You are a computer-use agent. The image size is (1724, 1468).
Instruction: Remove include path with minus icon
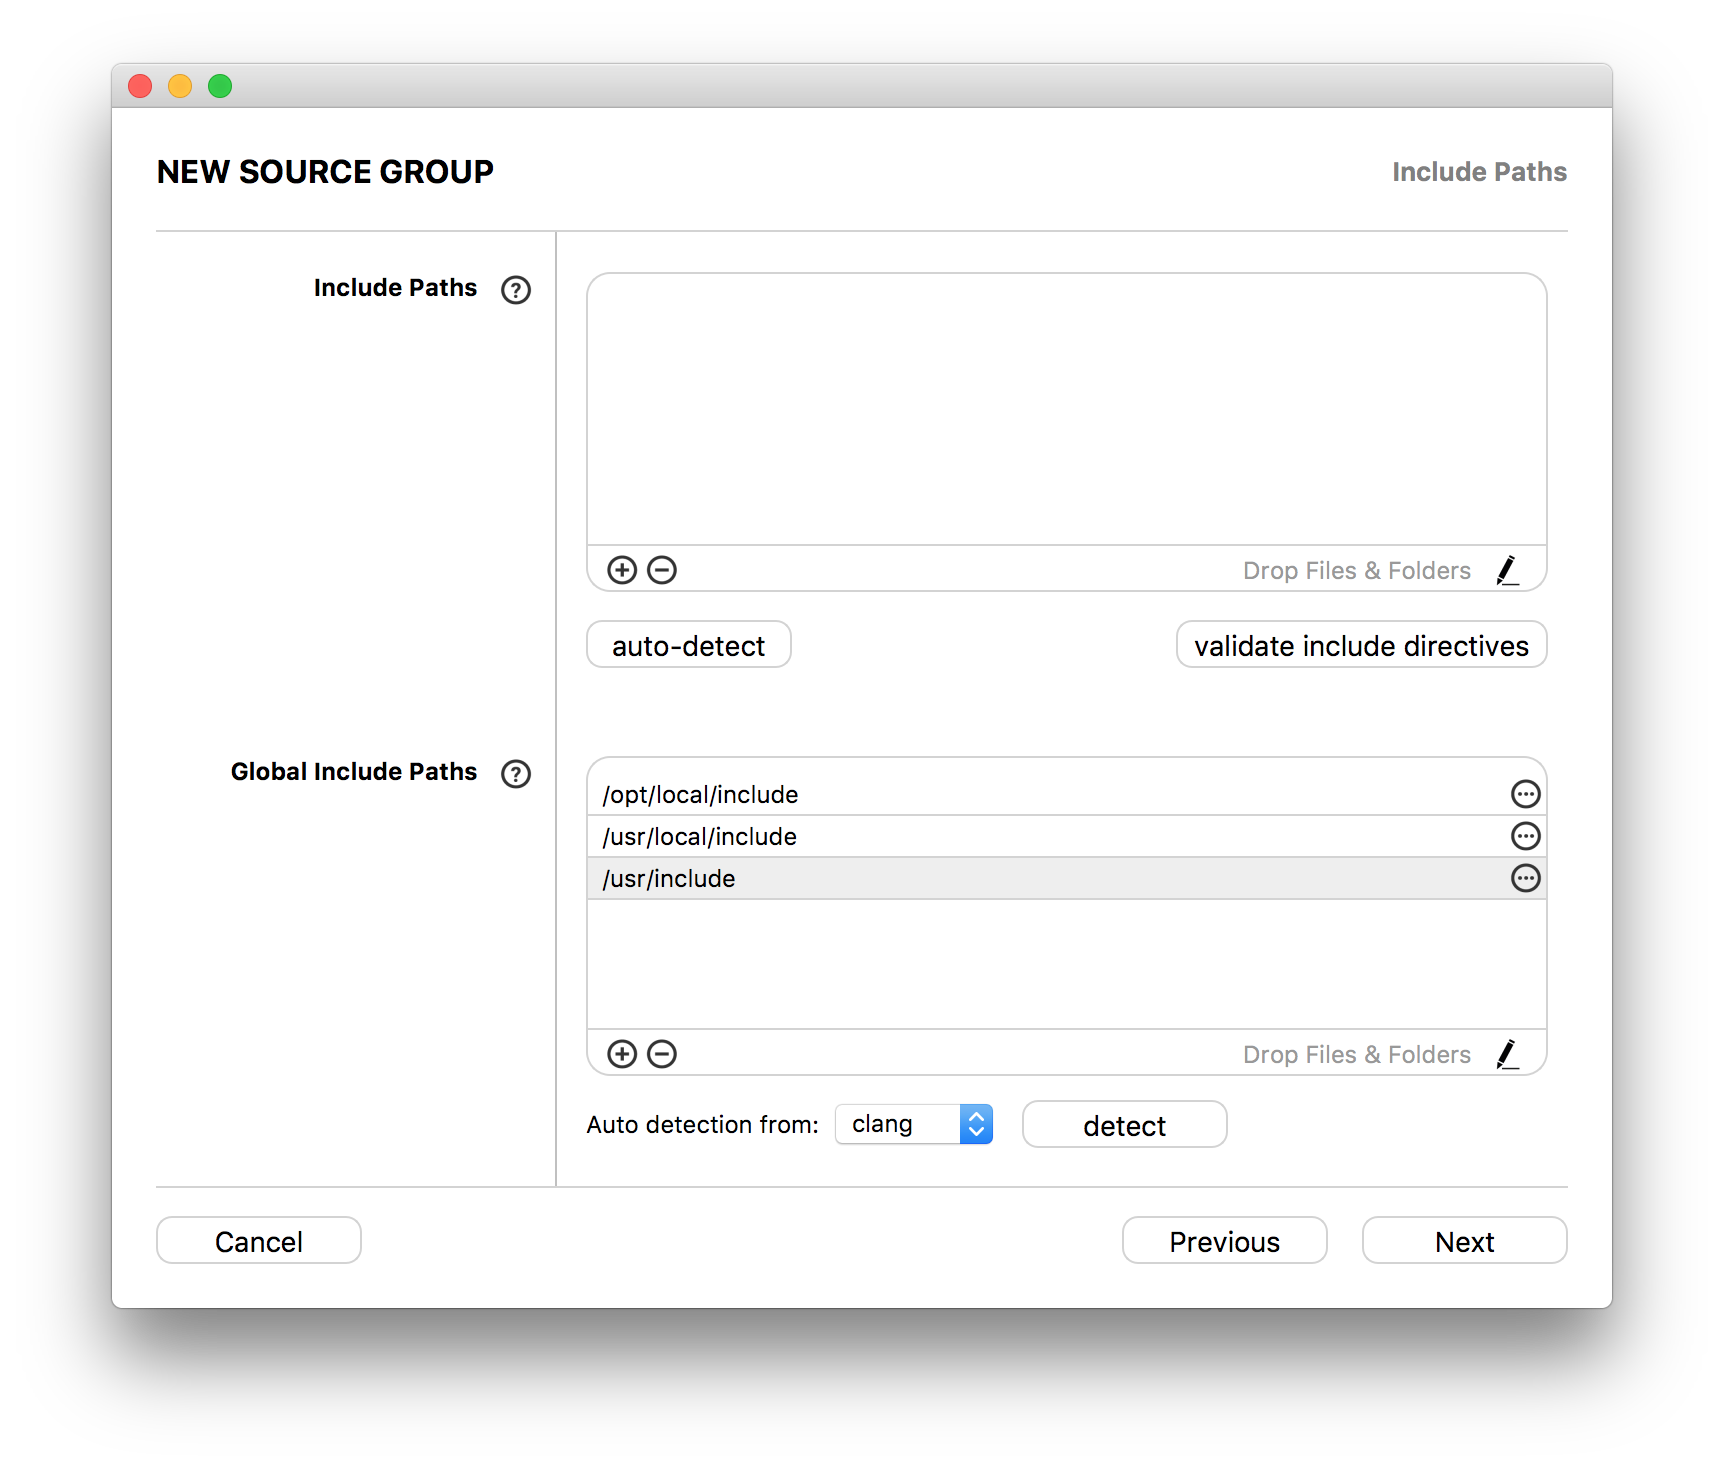662,570
